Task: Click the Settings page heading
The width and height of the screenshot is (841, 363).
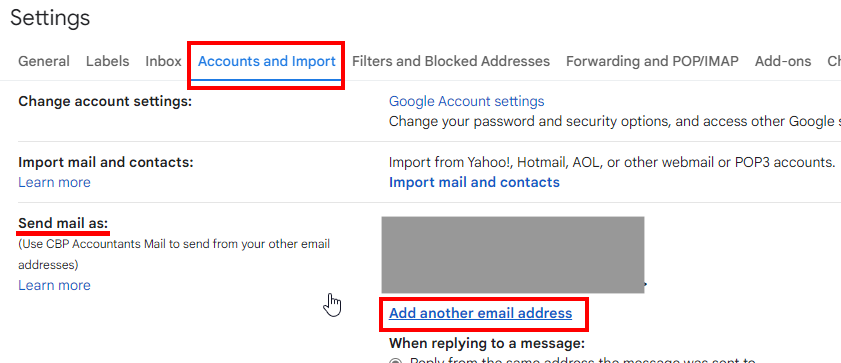Action: pos(50,18)
